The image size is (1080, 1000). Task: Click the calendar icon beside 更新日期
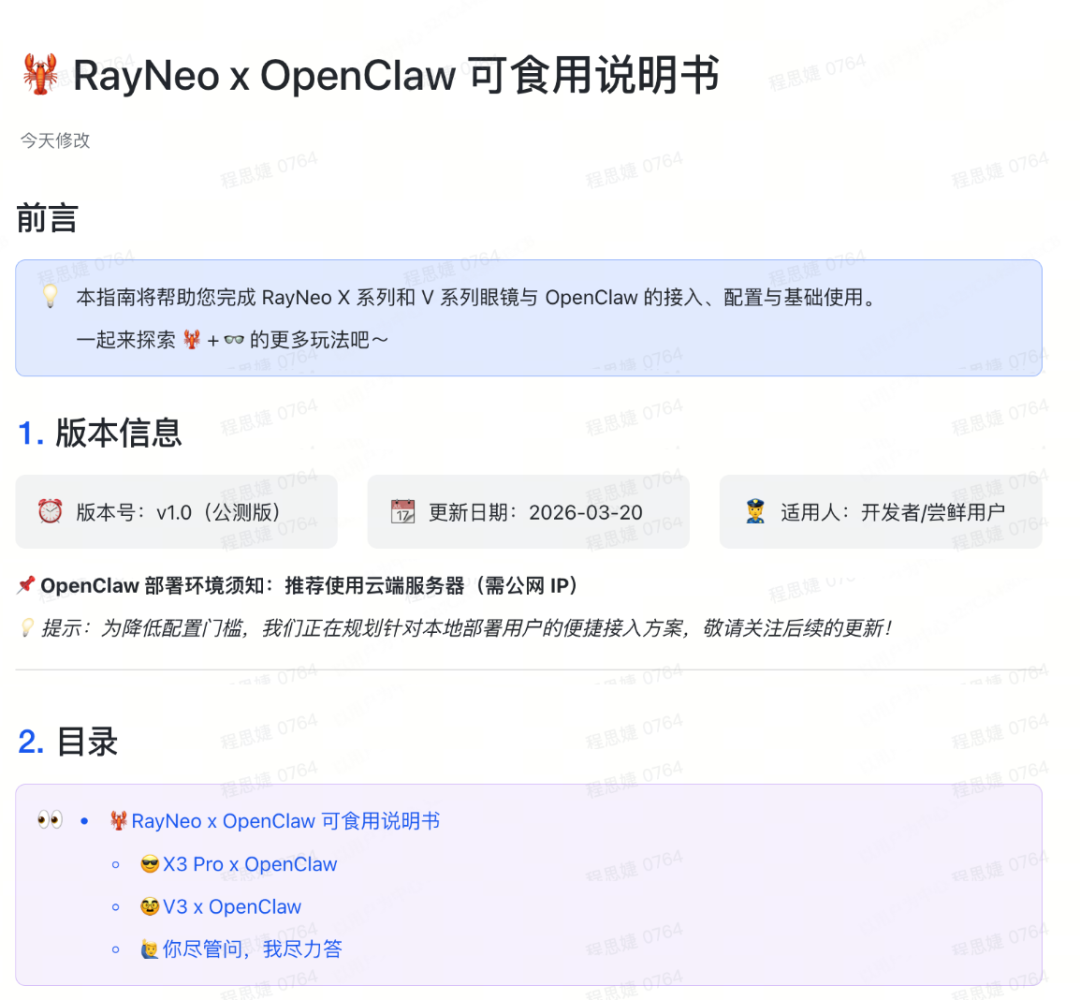(x=402, y=512)
